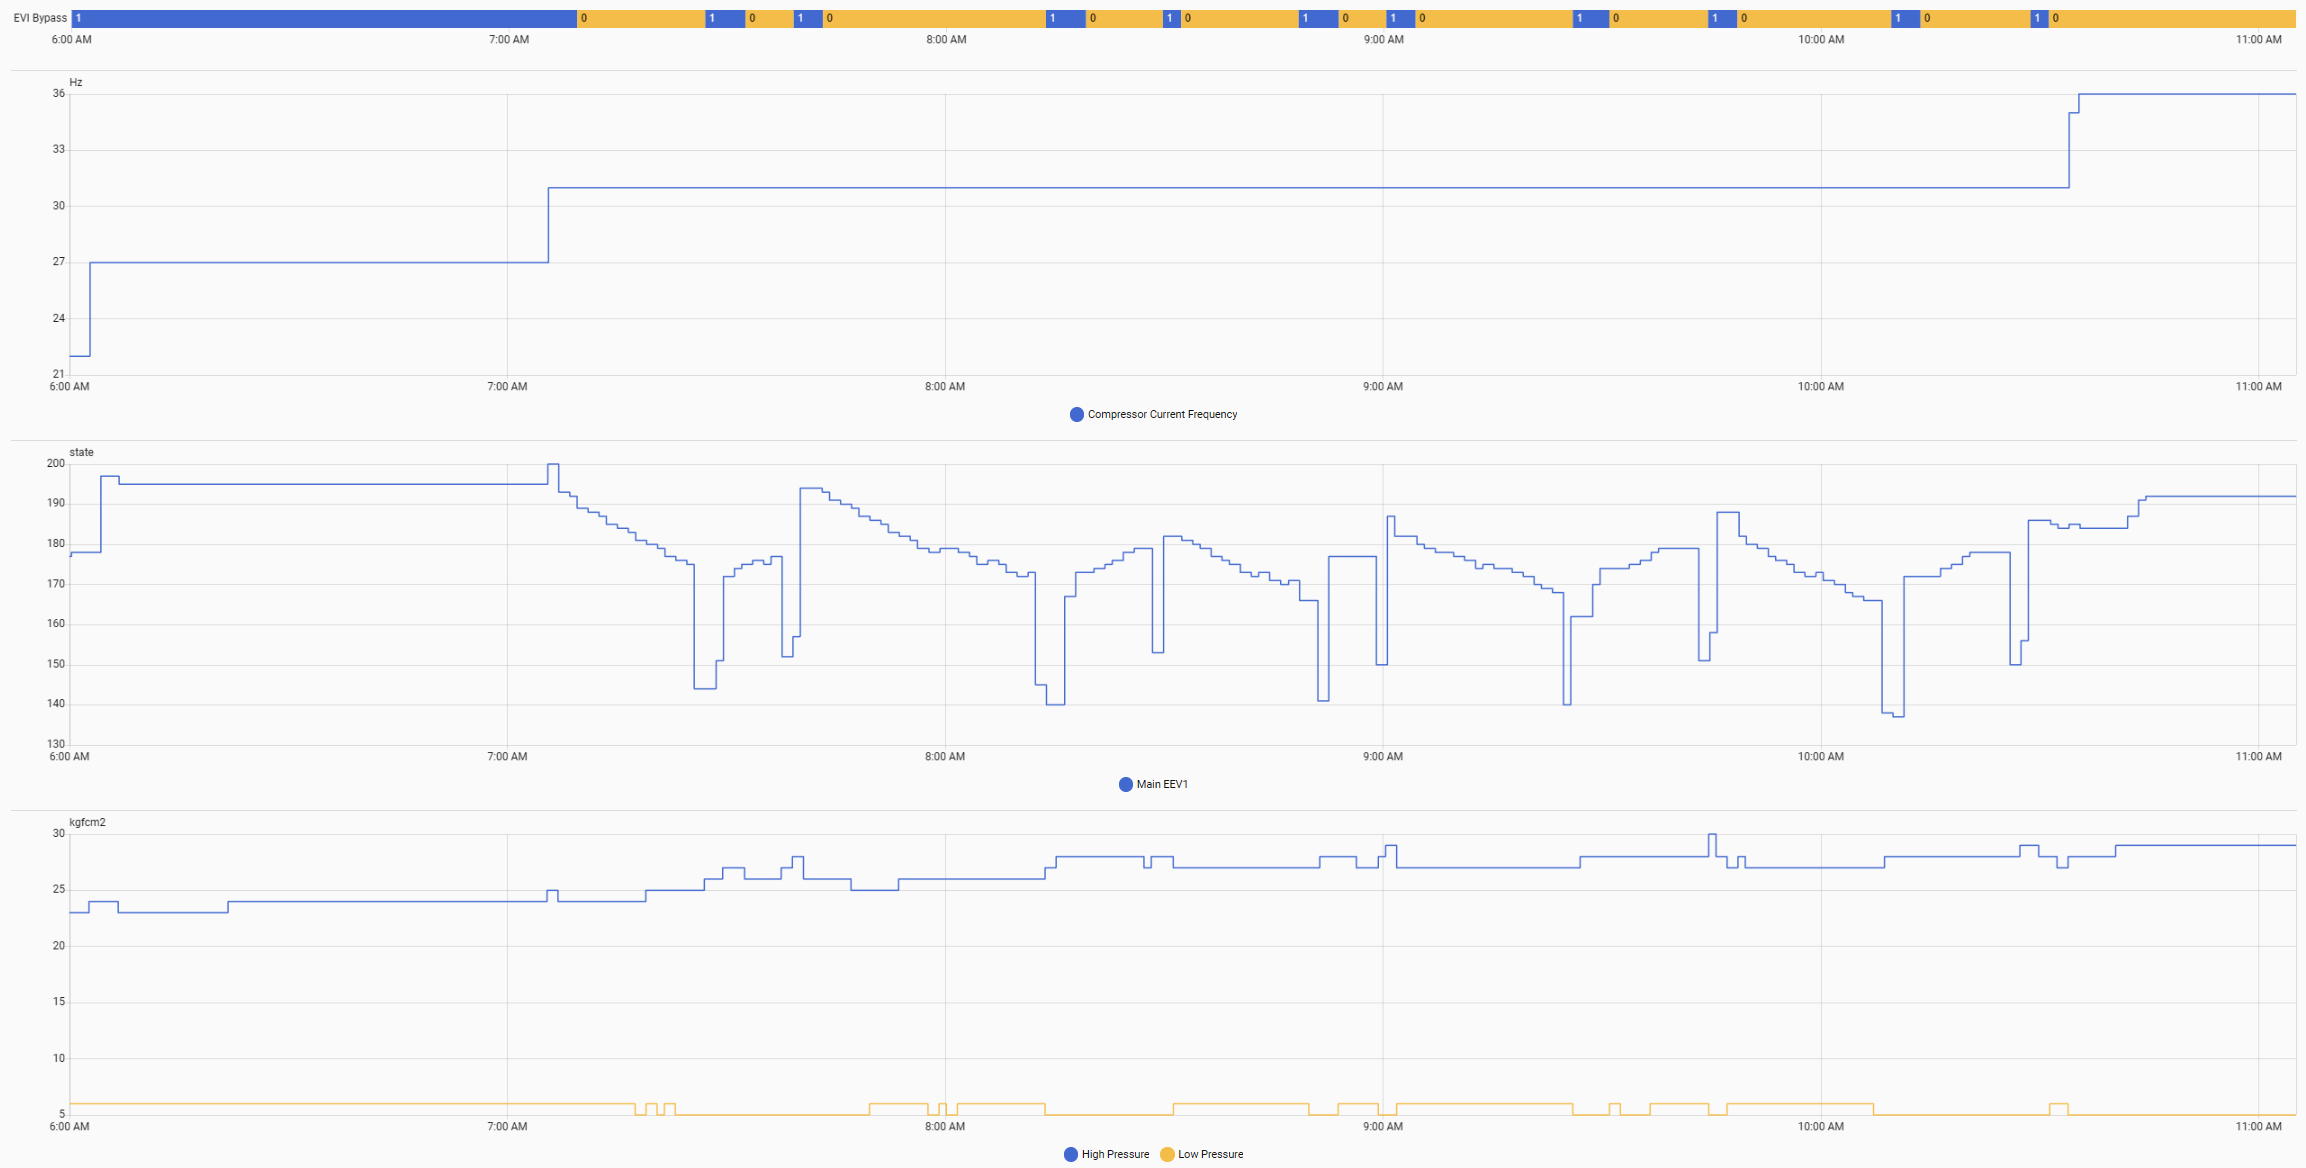This screenshot has width=2306, height=1168.
Task: Click the 36 tick on the Hz axis
Action: point(59,94)
